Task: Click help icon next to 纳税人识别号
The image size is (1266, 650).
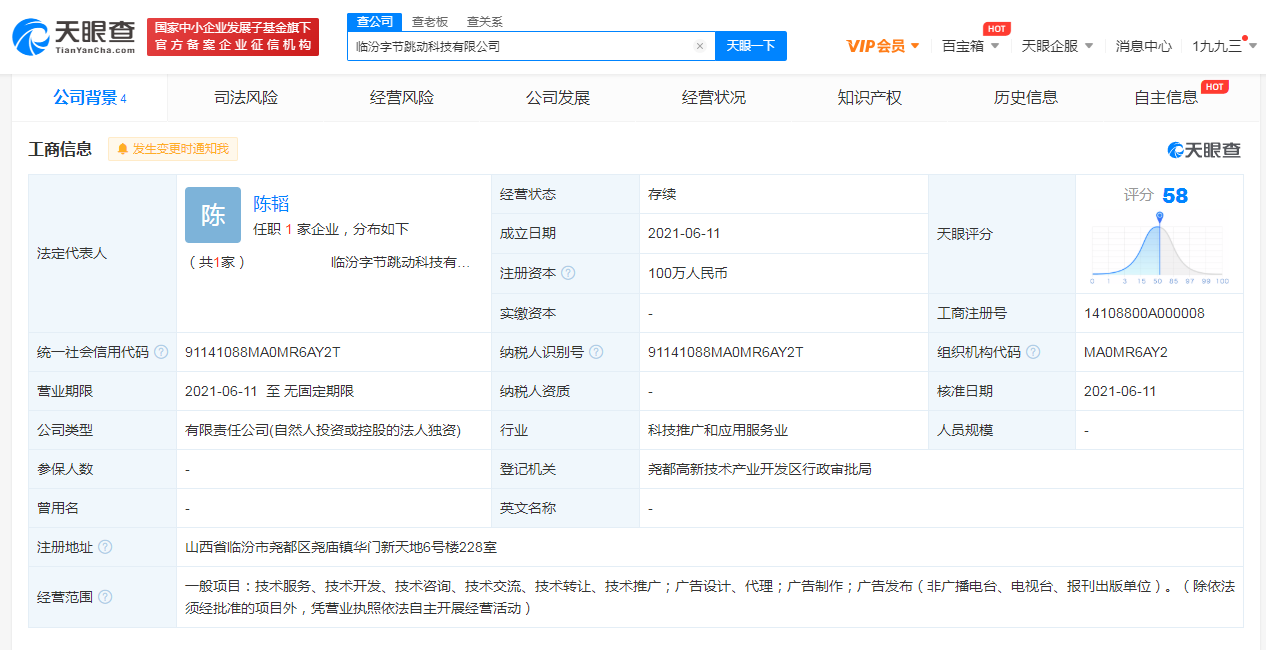Action: 596,352
